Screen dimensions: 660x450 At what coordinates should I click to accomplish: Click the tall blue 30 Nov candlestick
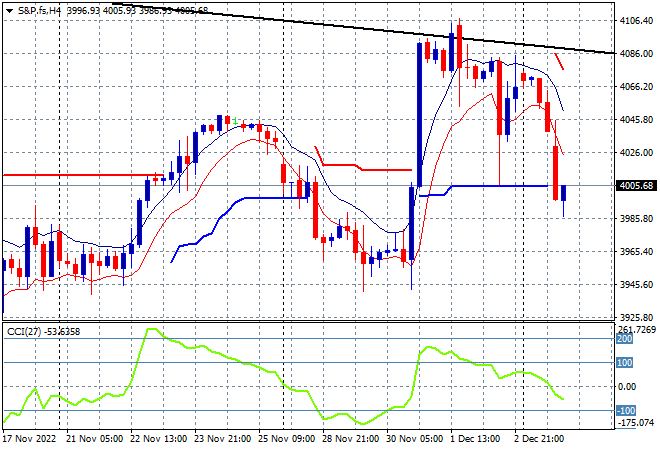[x=420, y=114]
